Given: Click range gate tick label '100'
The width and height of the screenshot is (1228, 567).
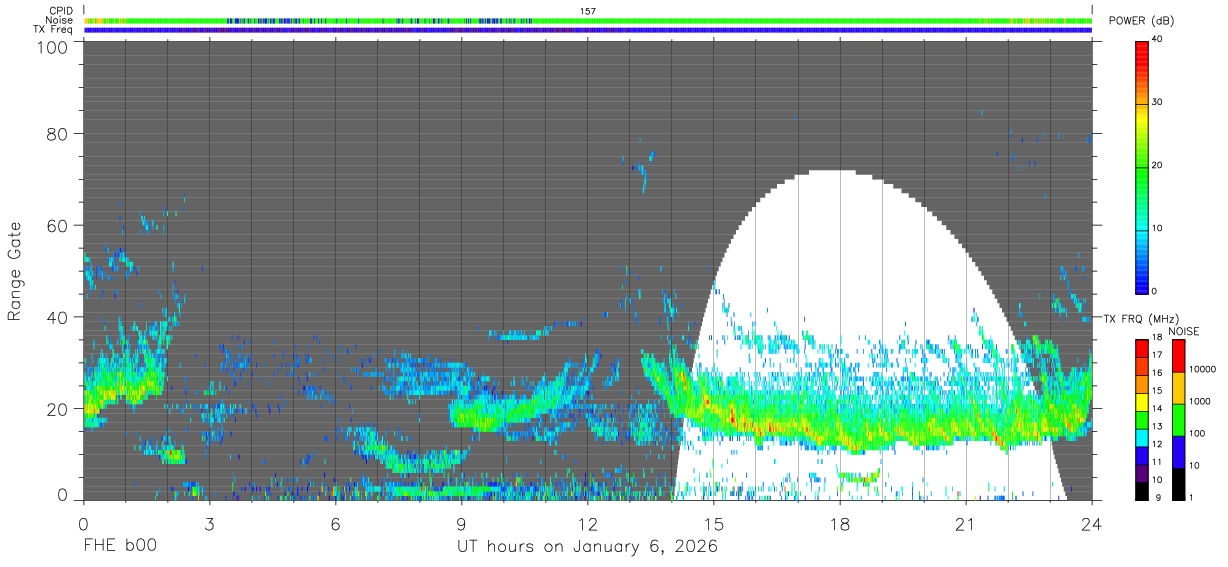Looking at the screenshot, I should point(51,48).
